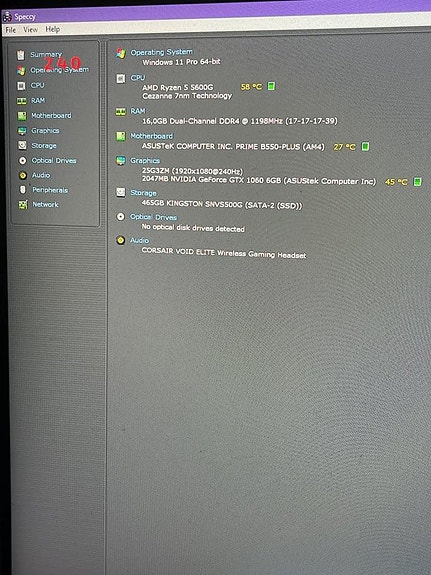
Task: Click the GPU temperature indicator next to 45 °C
Action: [x=417, y=182]
